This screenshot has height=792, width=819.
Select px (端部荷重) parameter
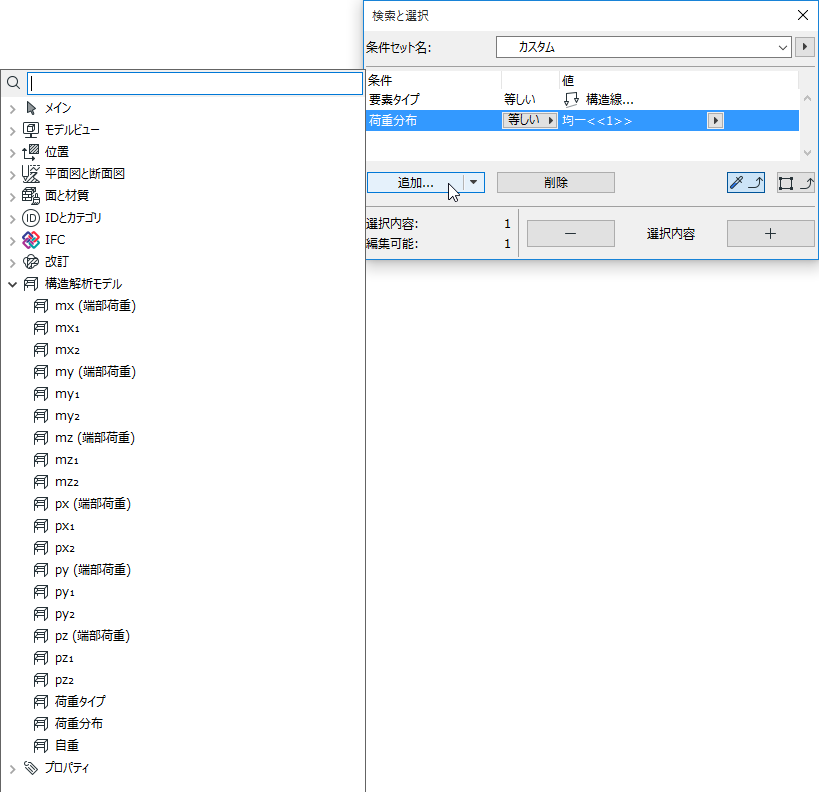pyautogui.click(x=92, y=504)
